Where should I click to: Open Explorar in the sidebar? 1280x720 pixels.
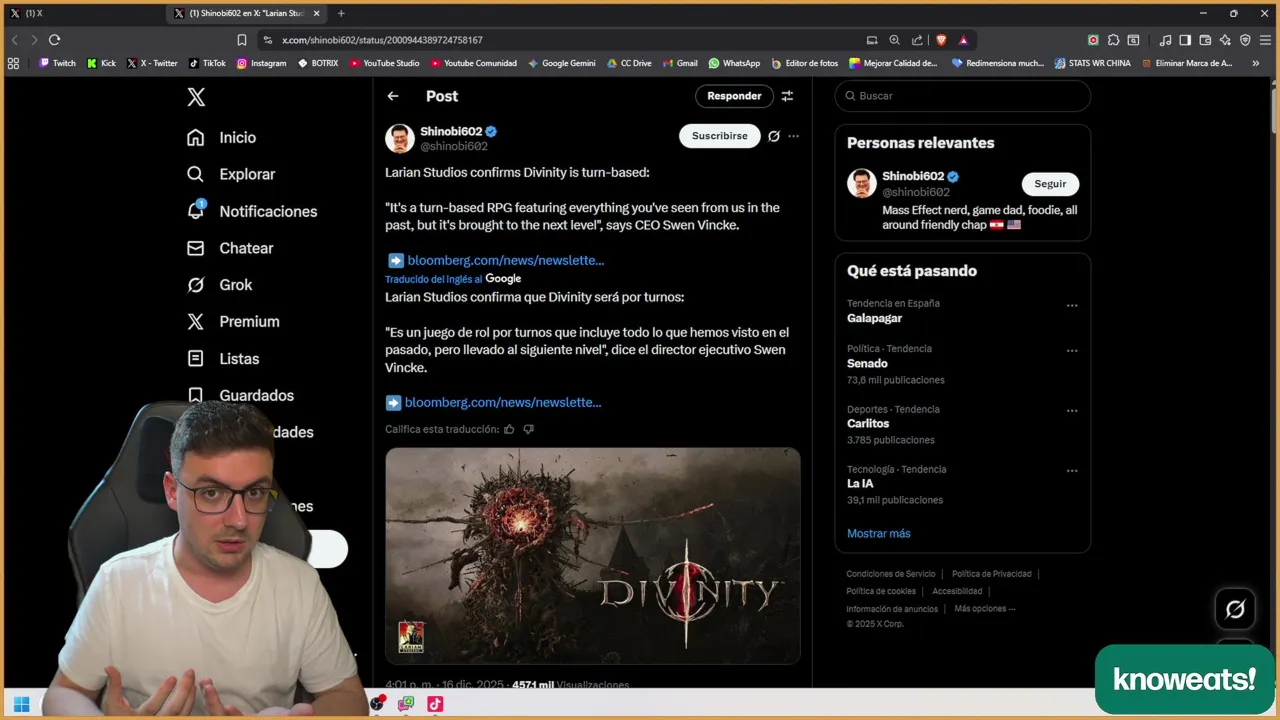tap(231, 174)
